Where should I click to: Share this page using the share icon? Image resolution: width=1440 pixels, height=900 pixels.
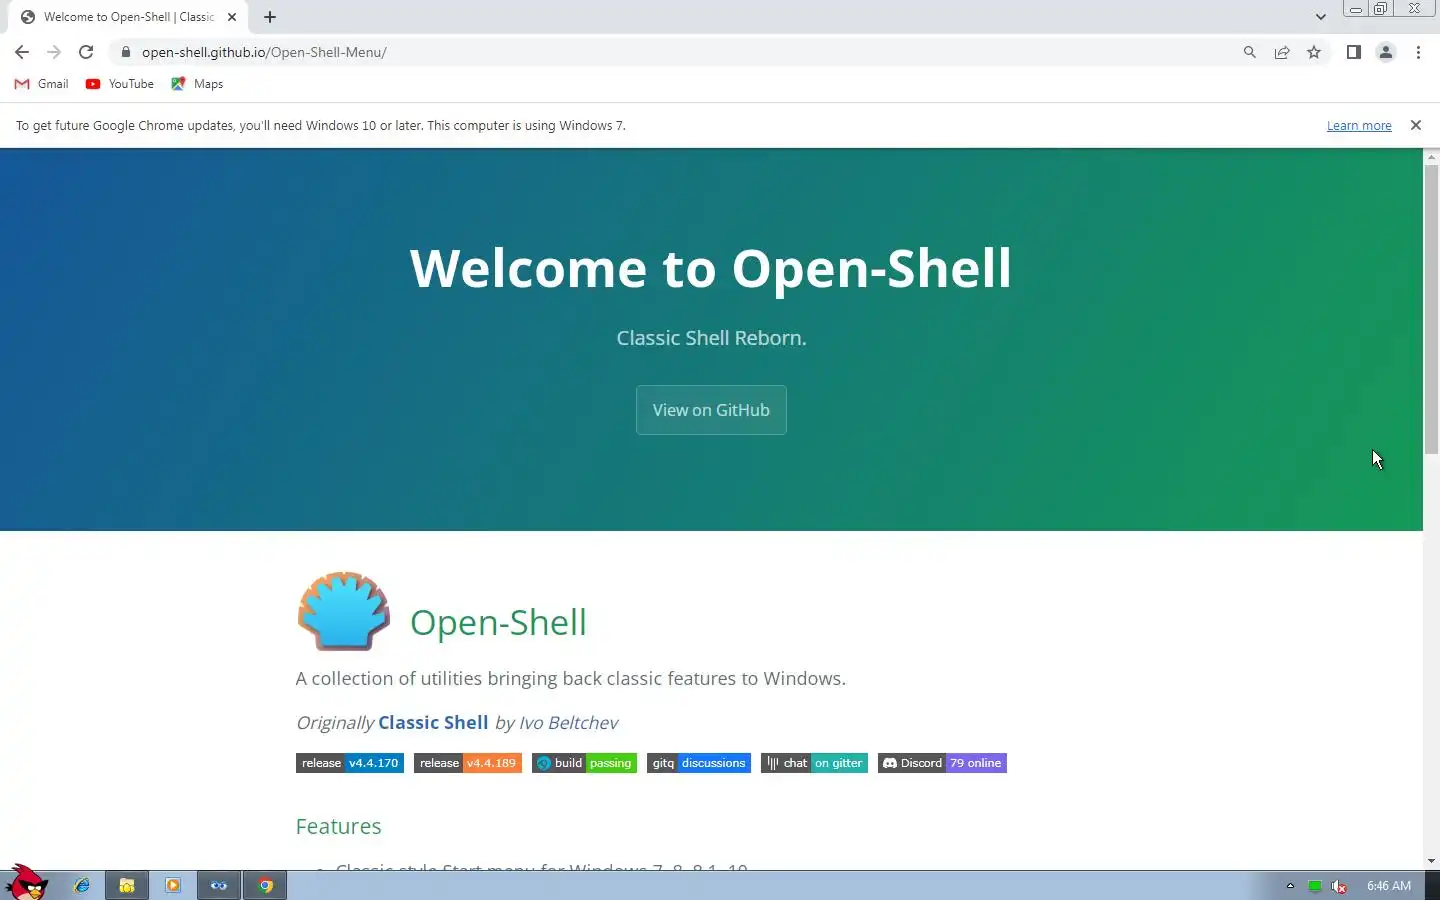[1282, 52]
